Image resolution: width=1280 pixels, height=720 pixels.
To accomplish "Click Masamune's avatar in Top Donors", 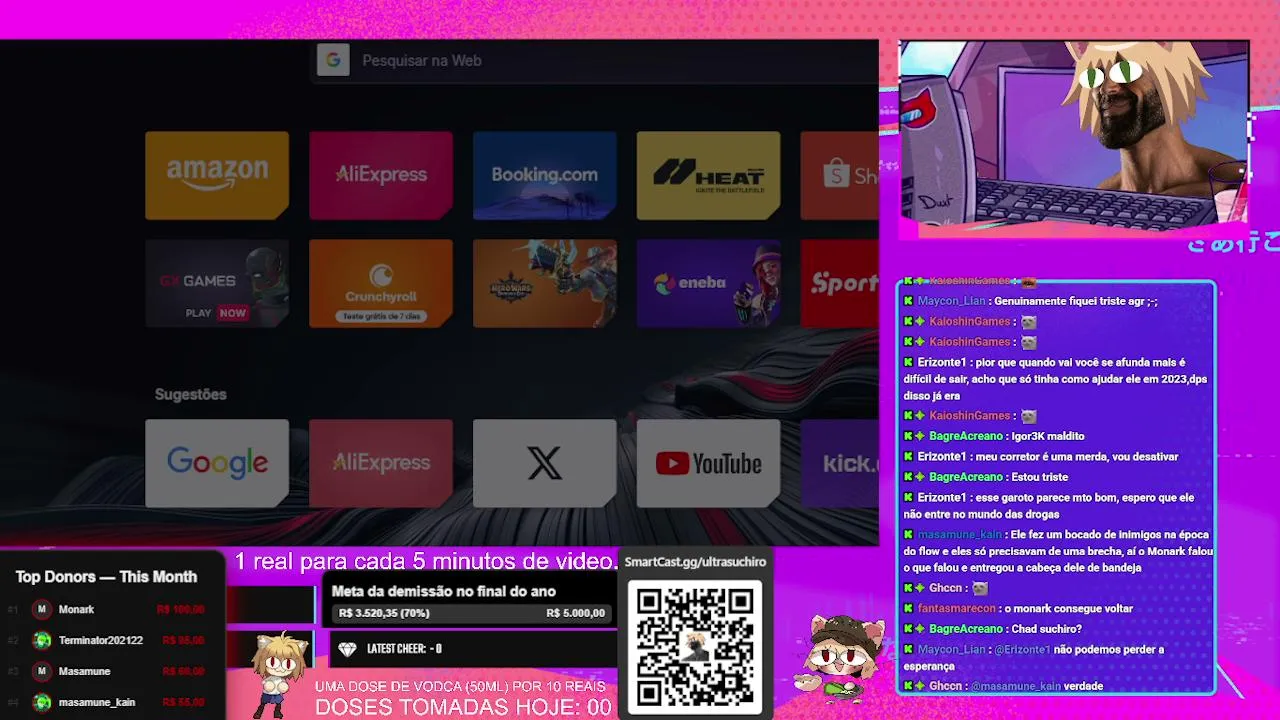I will [x=42, y=671].
